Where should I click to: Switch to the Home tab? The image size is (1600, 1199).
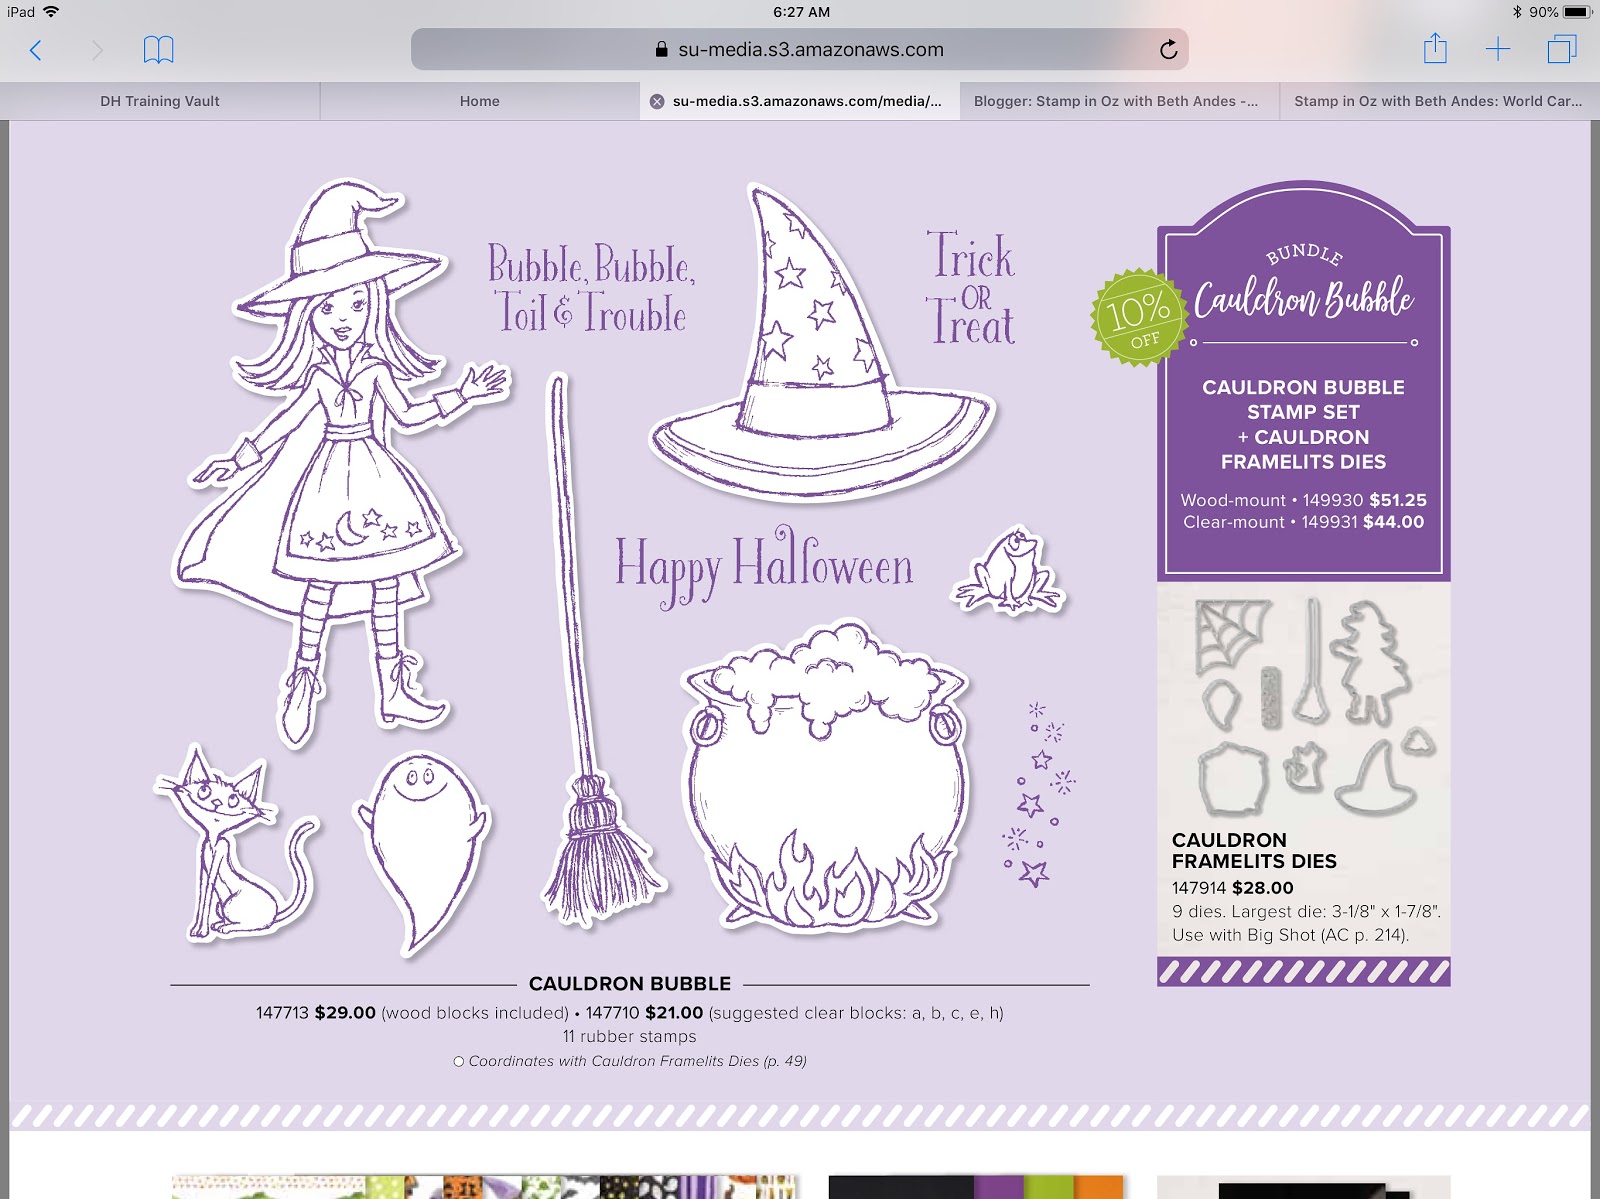[480, 101]
